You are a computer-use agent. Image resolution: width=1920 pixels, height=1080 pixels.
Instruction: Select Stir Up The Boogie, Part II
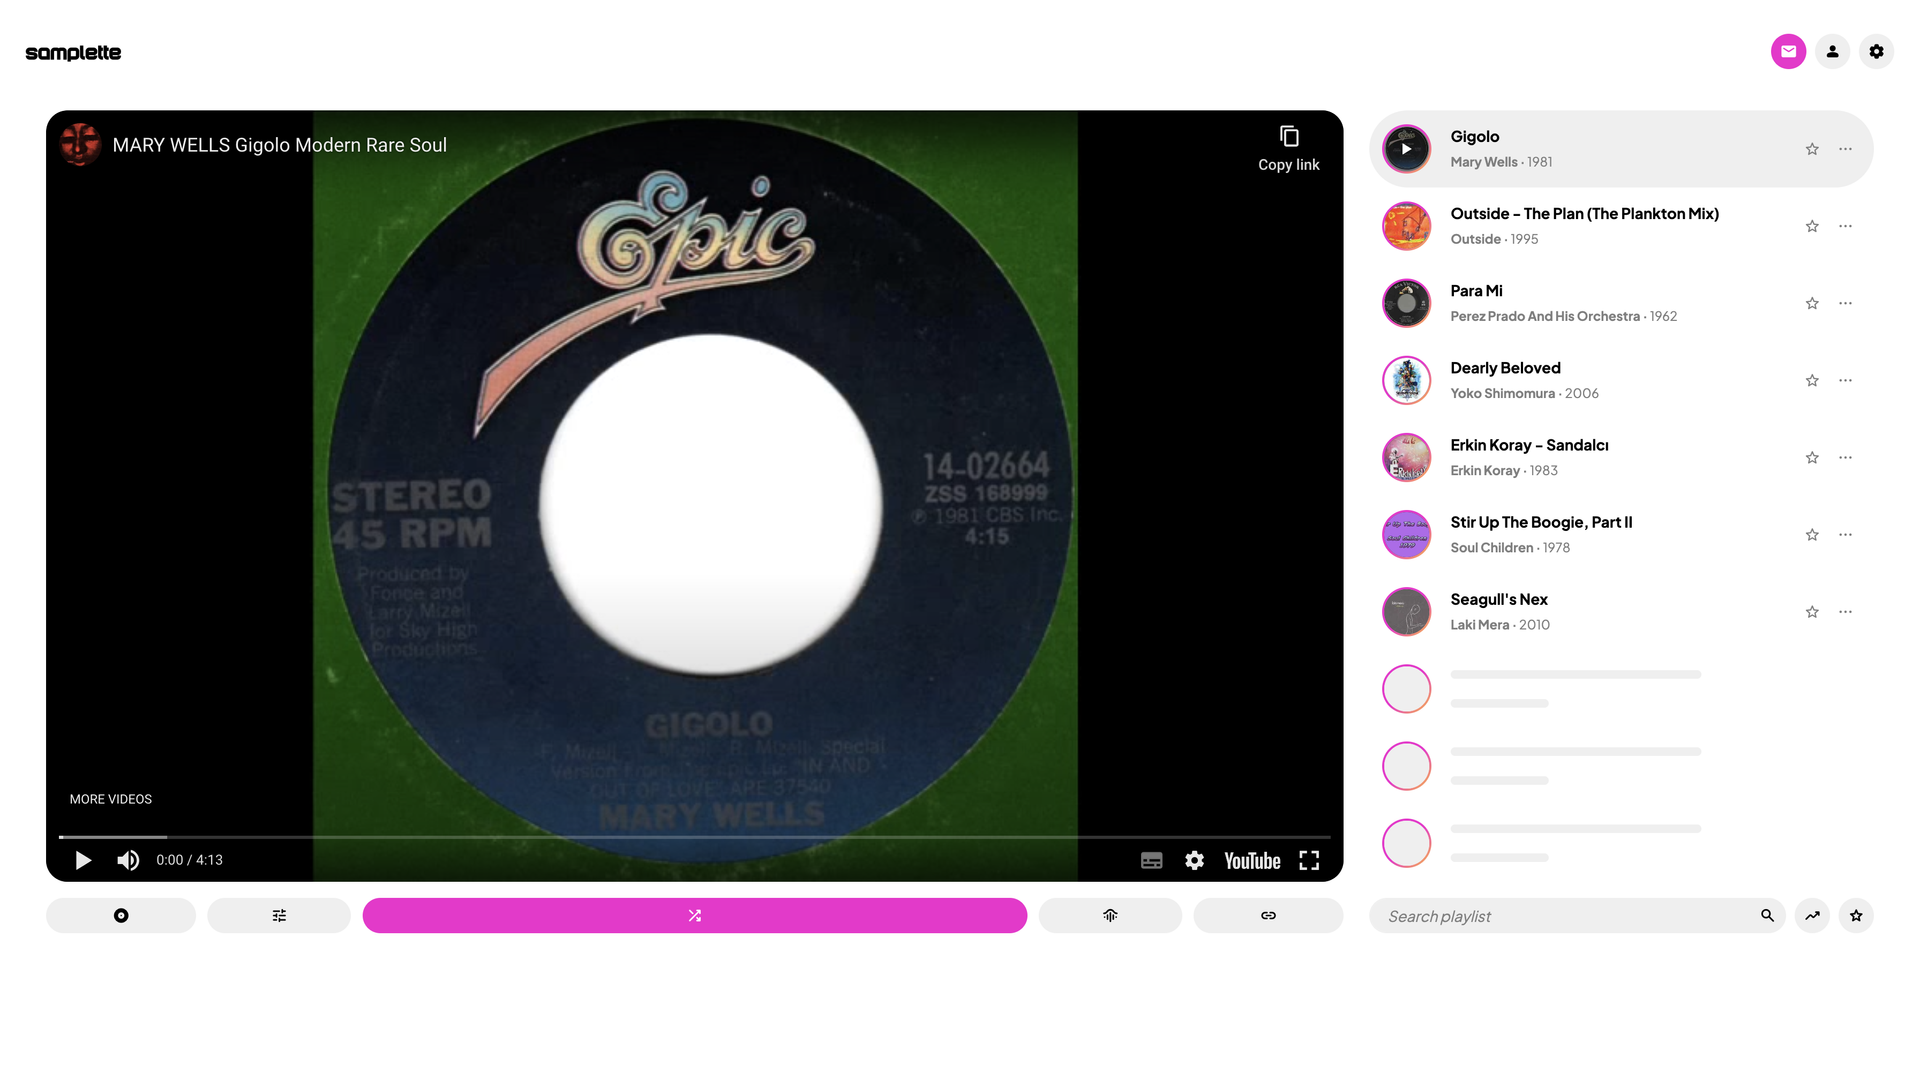tap(1541, 522)
